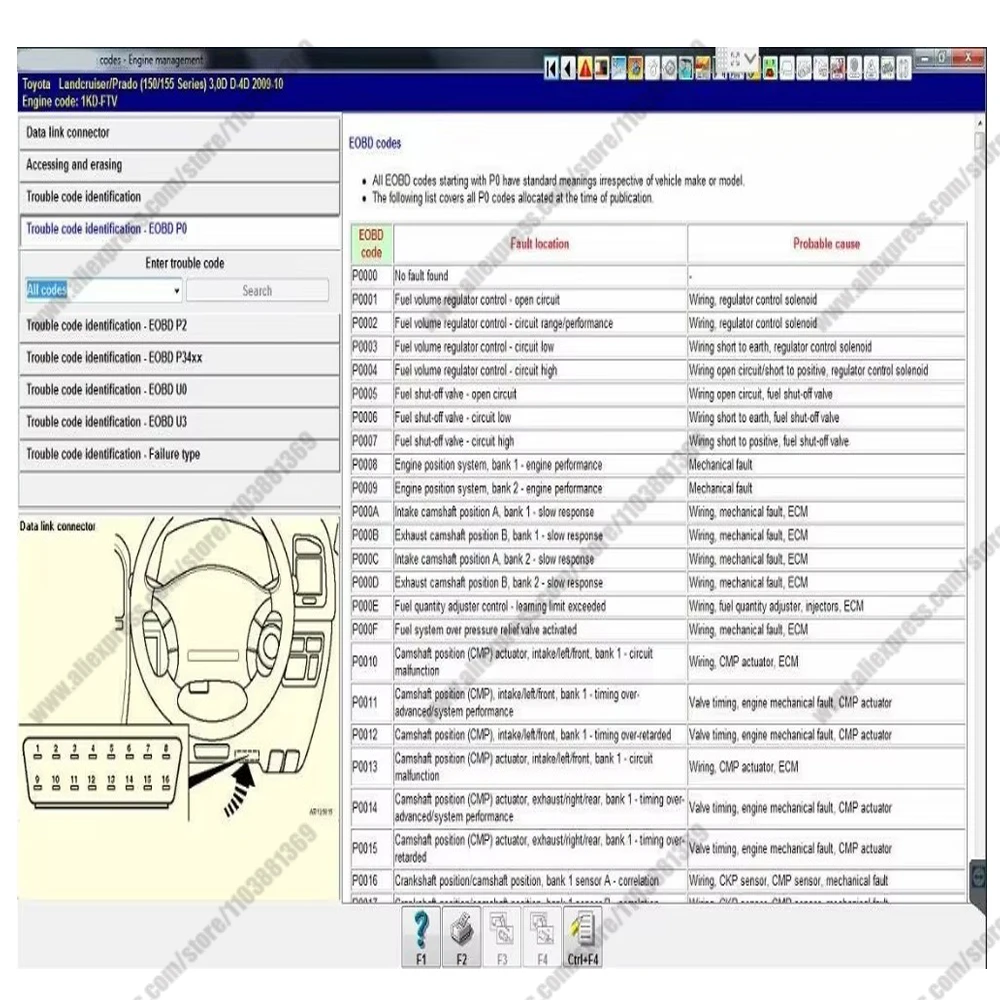Select the P0014 code cell
The width and height of the screenshot is (1000, 1000).
tap(371, 808)
